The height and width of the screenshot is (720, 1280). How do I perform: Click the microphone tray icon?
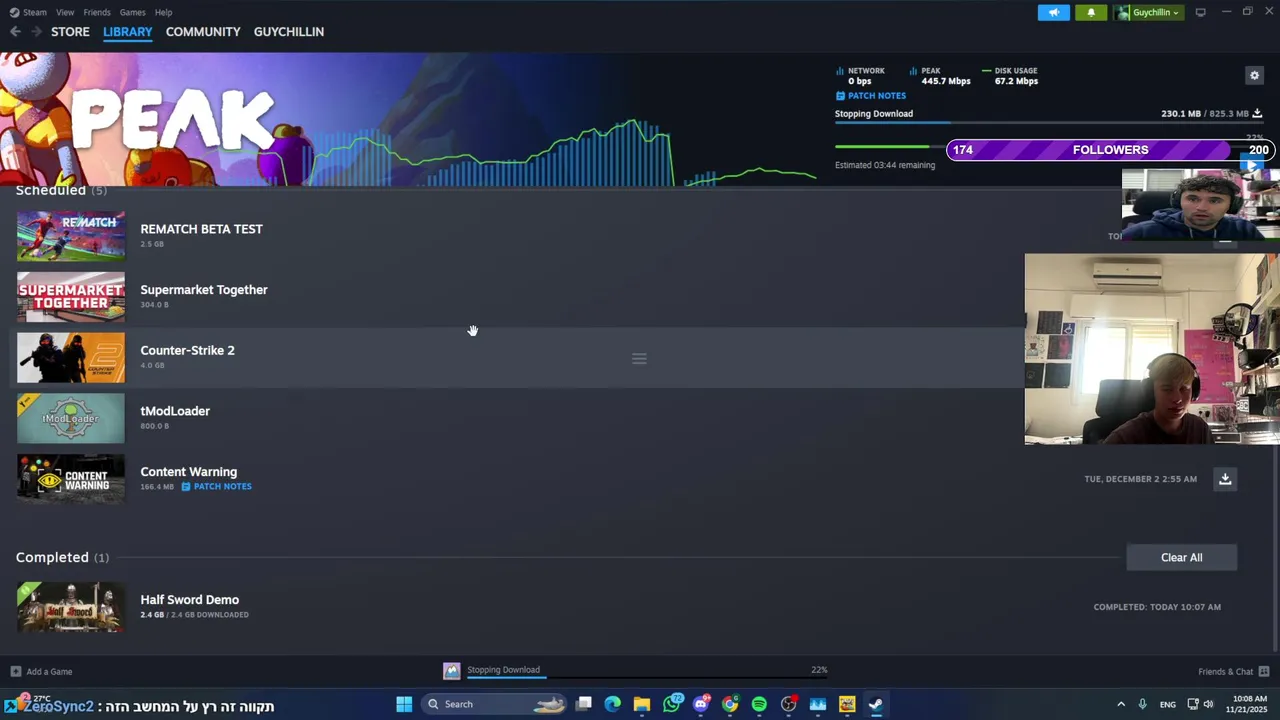pos(1143,704)
